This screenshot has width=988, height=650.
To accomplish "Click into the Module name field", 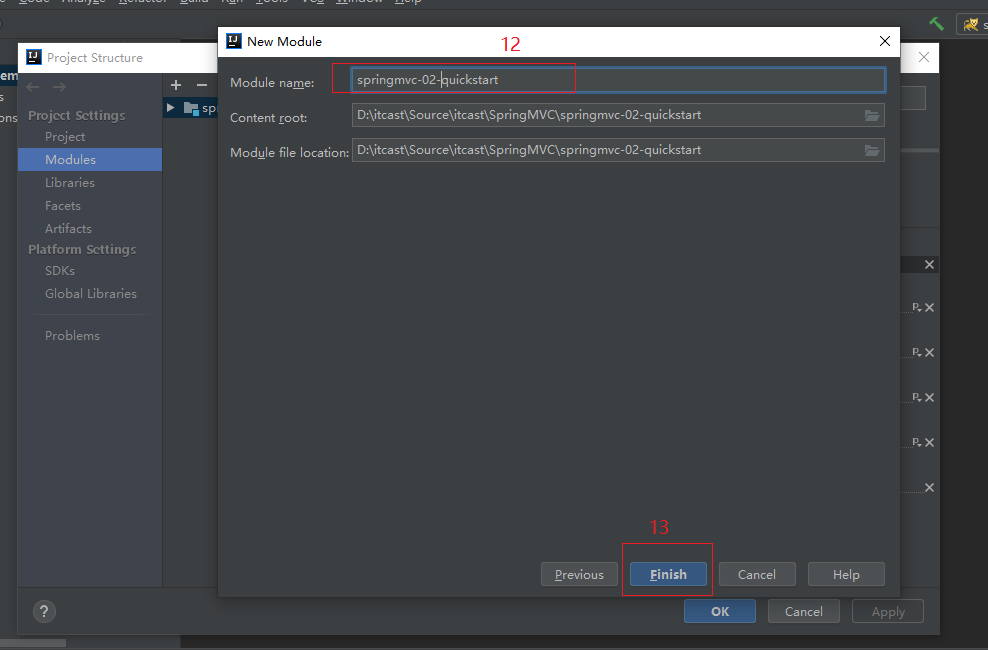I will 617,80.
